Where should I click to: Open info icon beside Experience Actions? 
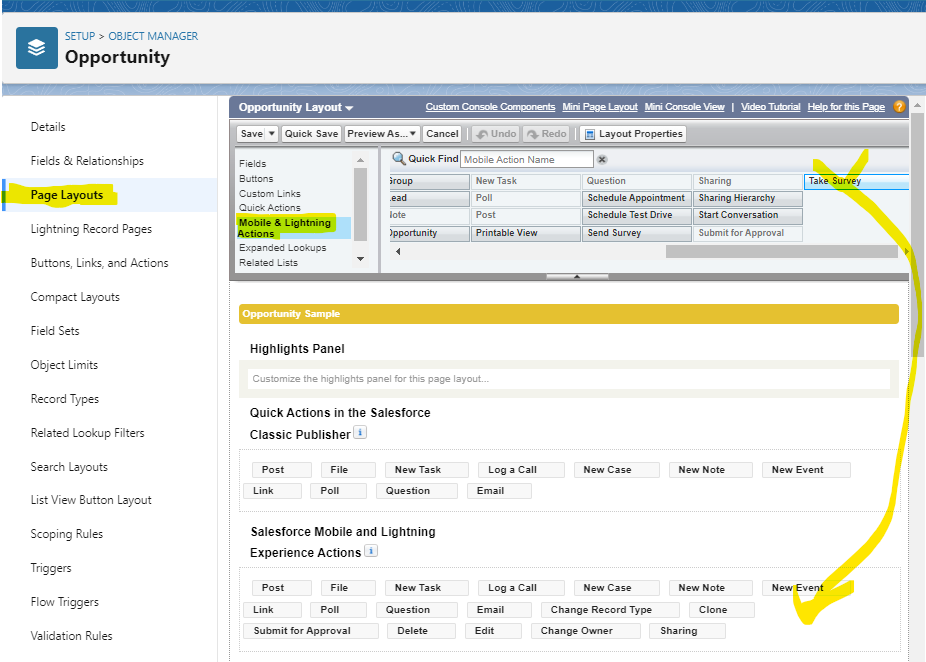[x=371, y=551]
